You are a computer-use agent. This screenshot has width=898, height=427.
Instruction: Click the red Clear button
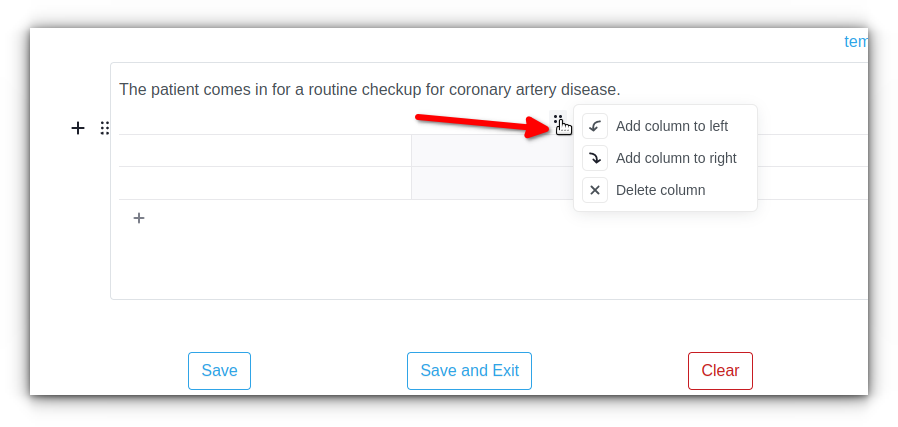coord(720,371)
